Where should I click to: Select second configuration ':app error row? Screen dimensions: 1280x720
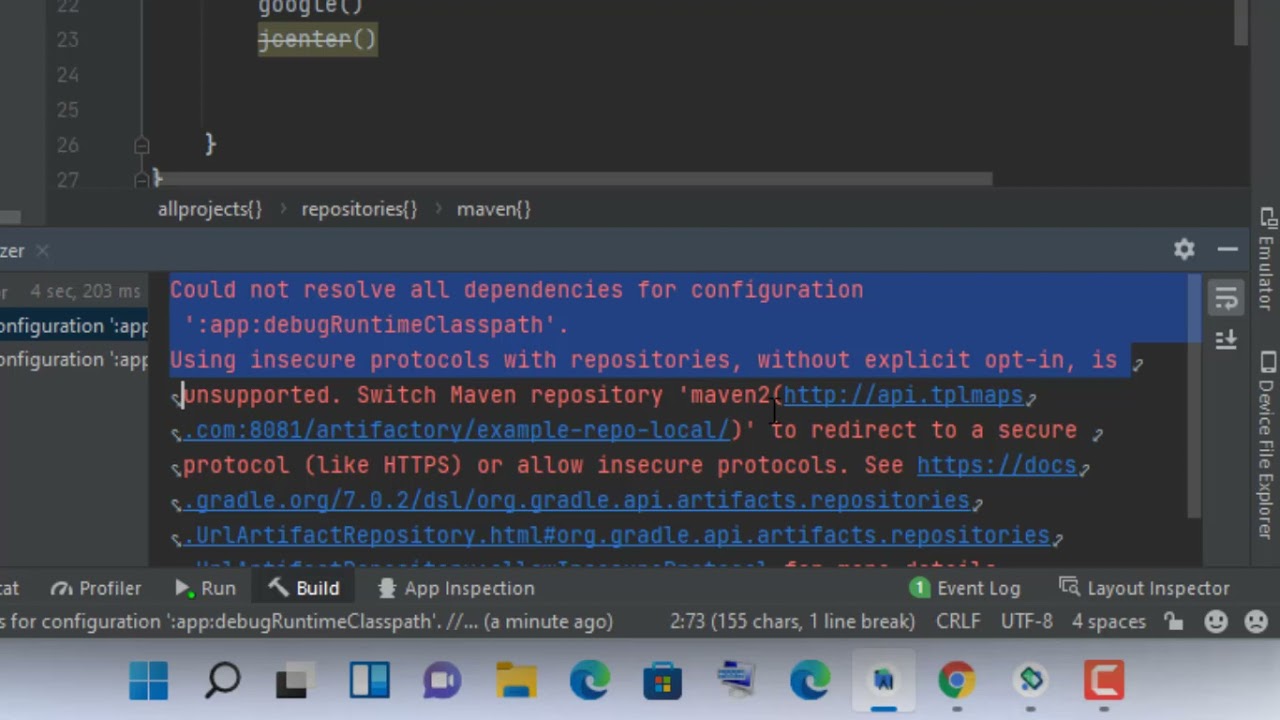click(x=74, y=360)
